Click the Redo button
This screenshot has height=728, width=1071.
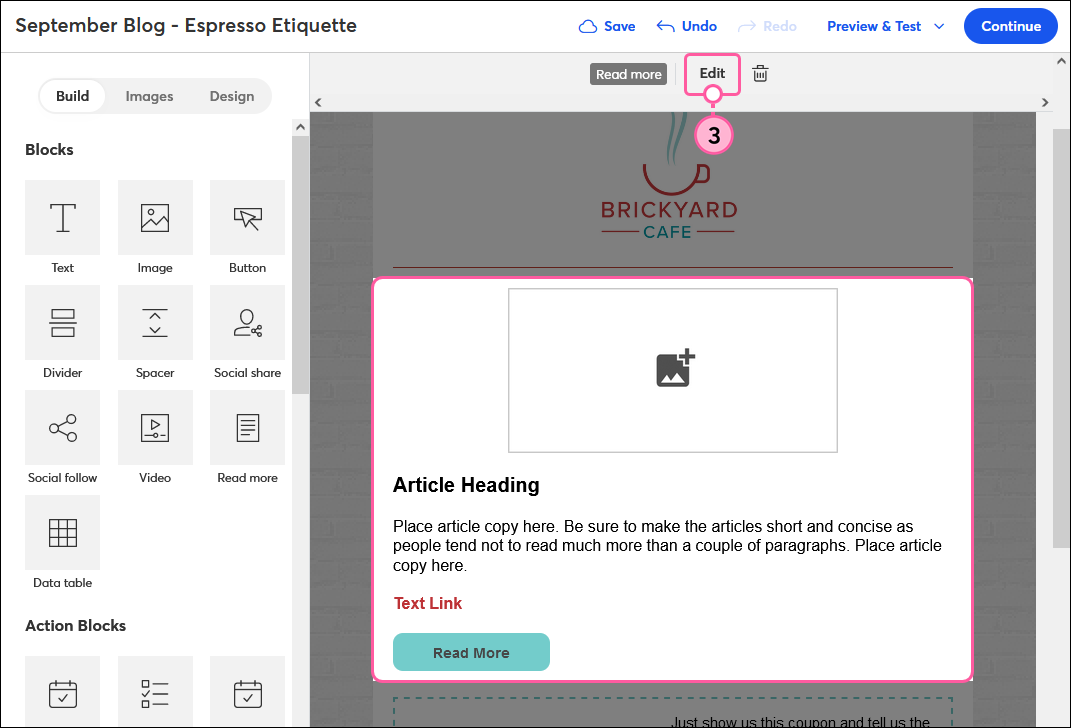click(767, 27)
